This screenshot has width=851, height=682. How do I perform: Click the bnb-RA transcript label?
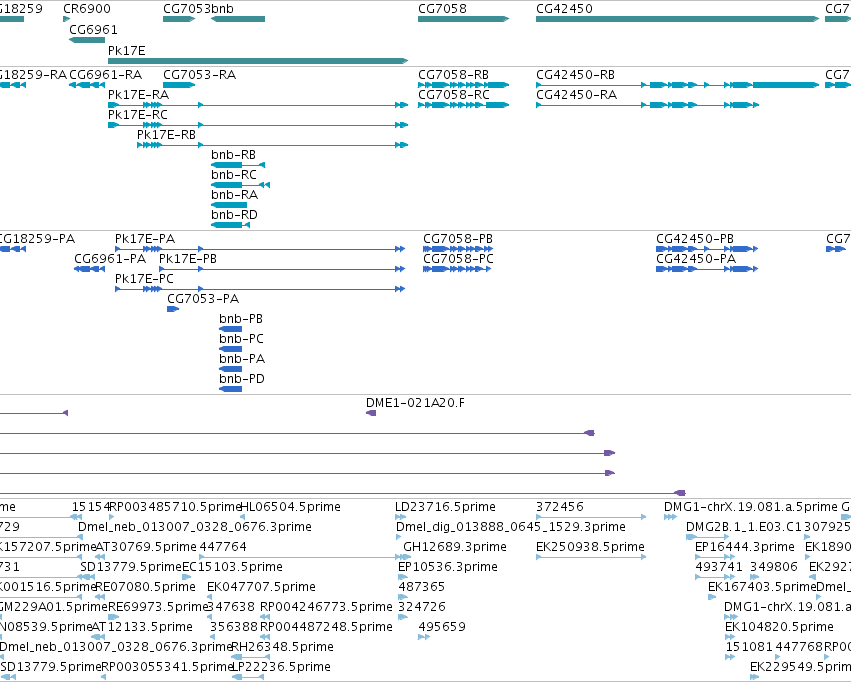coord(234,195)
